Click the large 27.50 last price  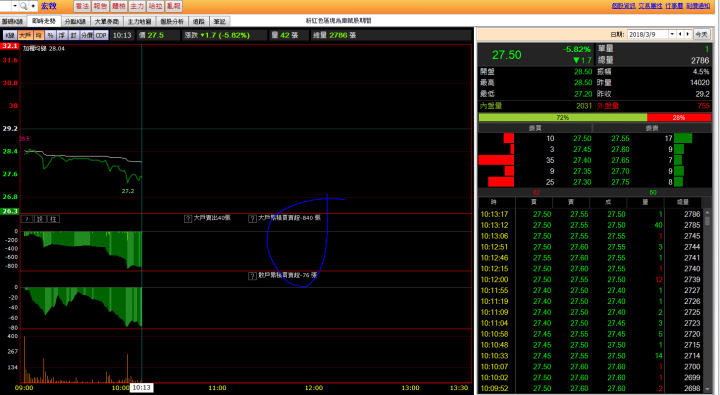pyautogui.click(x=506, y=55)
